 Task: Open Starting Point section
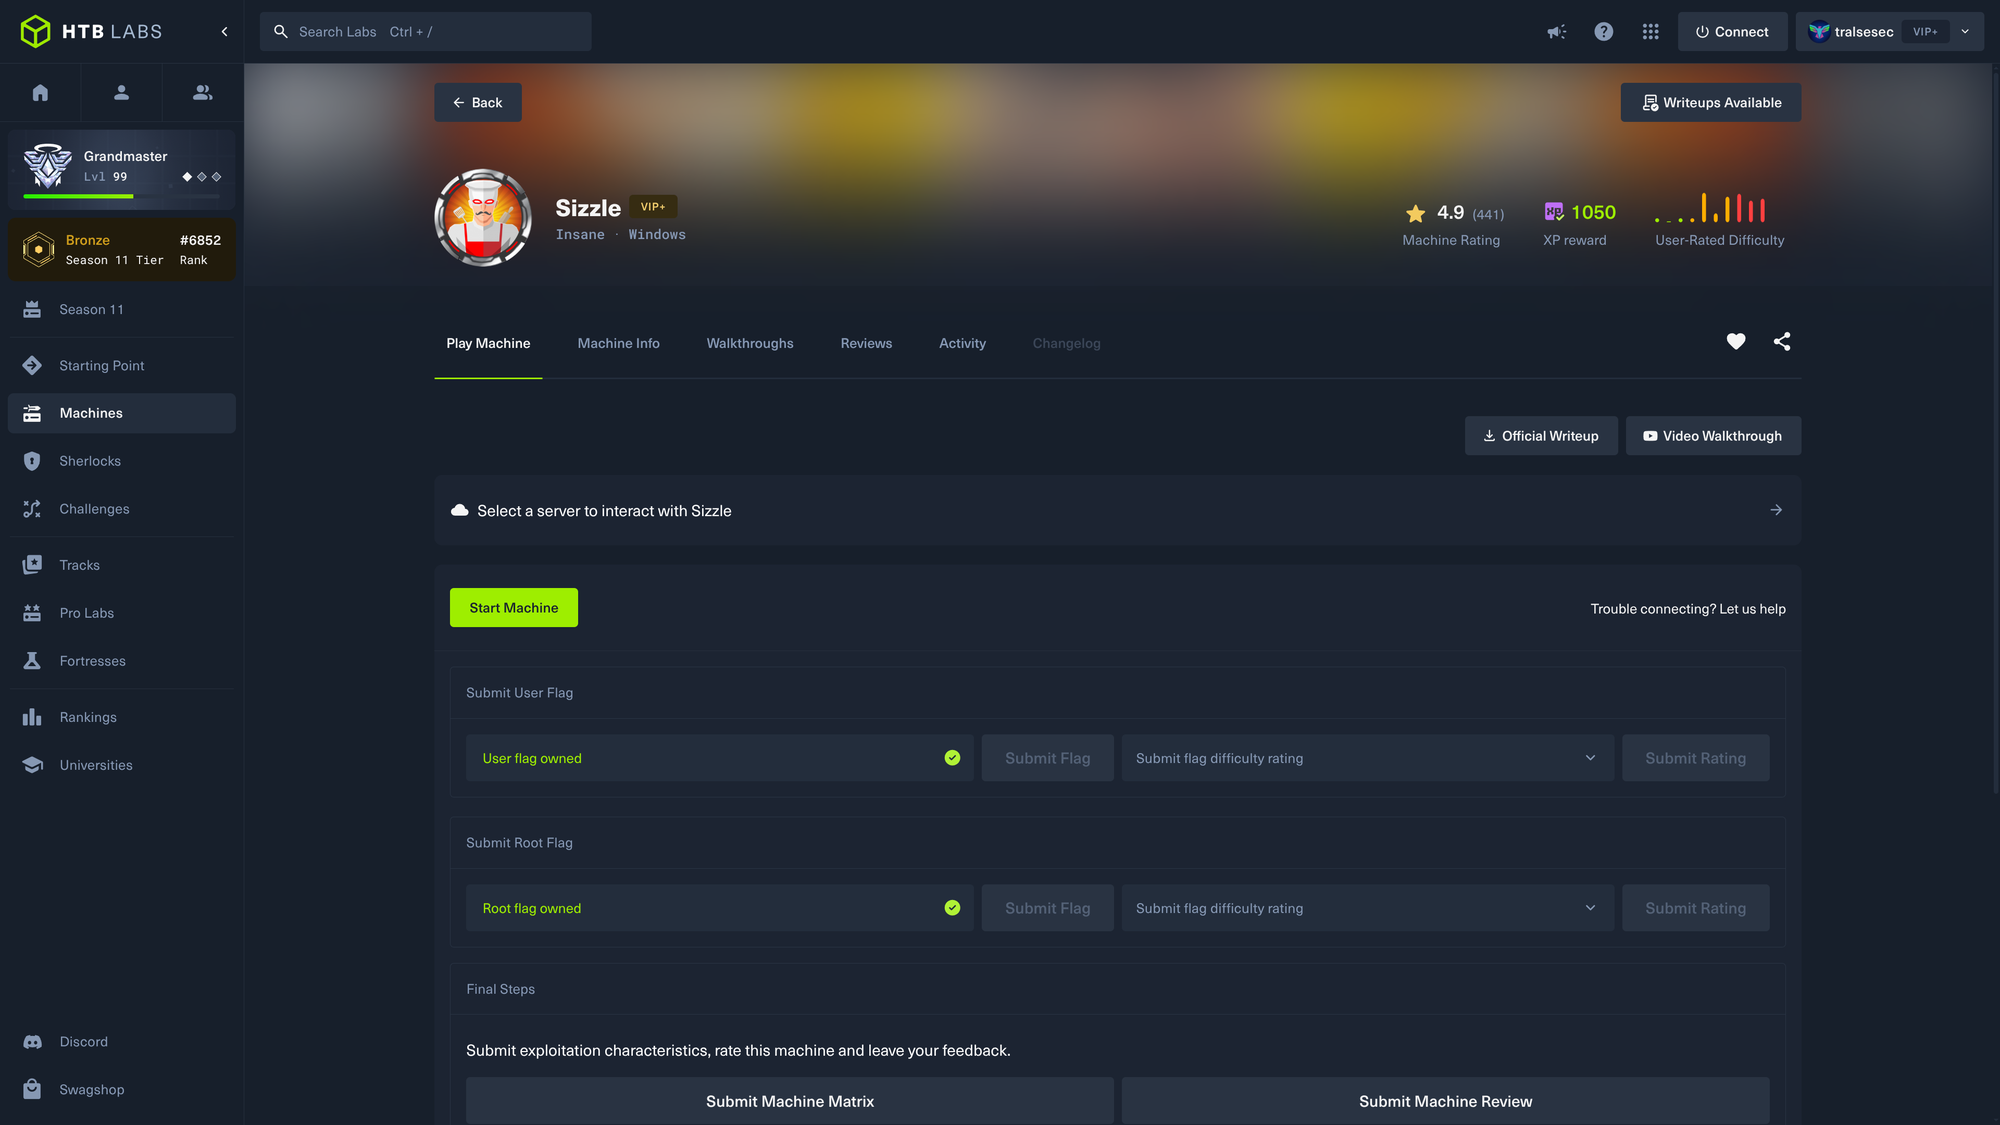click(x=122, y=366)
